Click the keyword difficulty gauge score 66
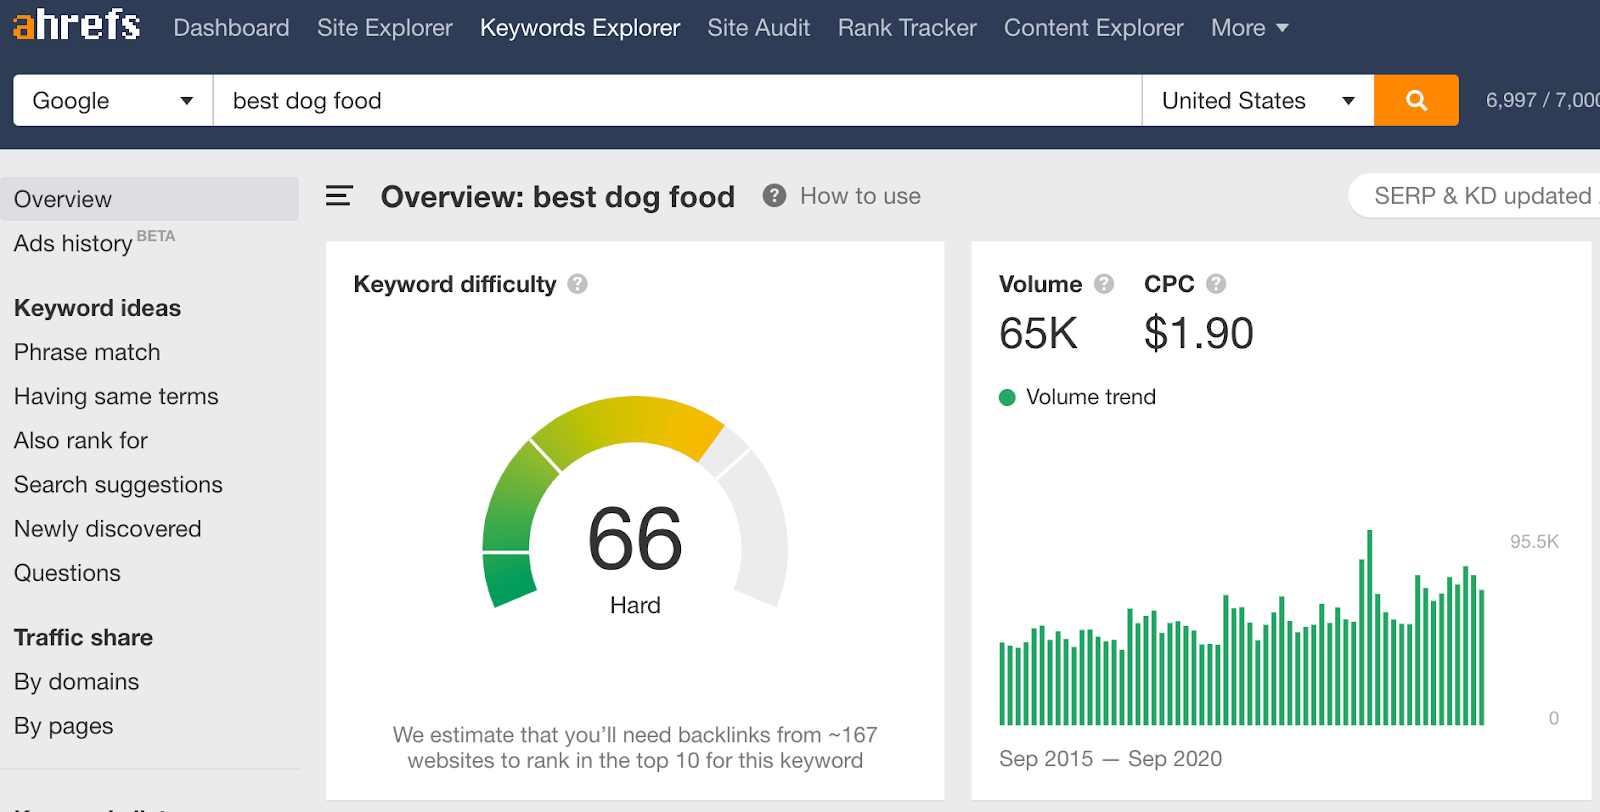 point(635,539)
